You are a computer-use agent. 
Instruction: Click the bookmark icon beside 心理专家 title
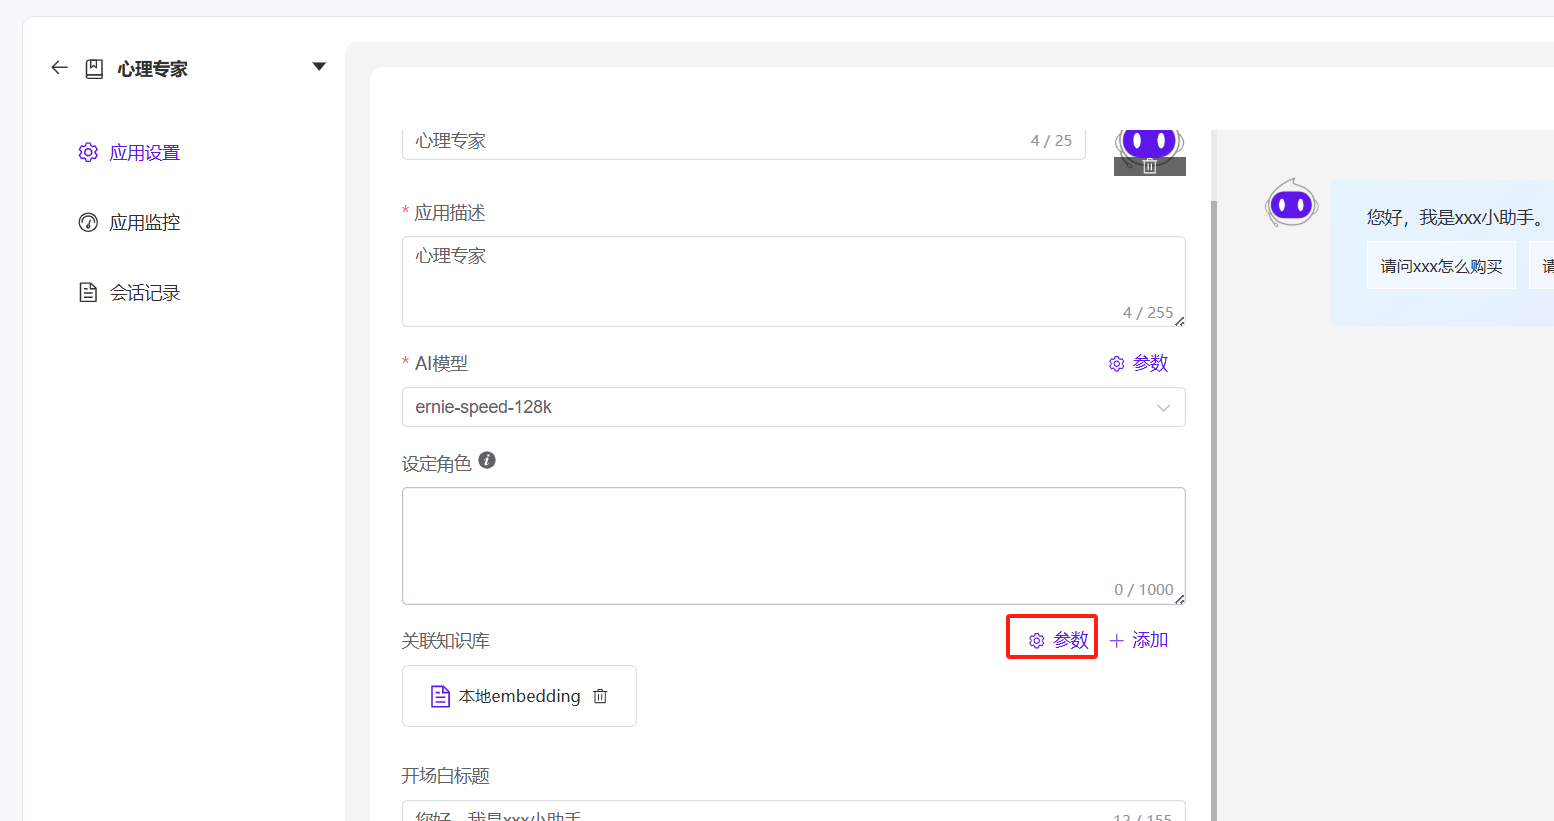click(x=93, y=67)
